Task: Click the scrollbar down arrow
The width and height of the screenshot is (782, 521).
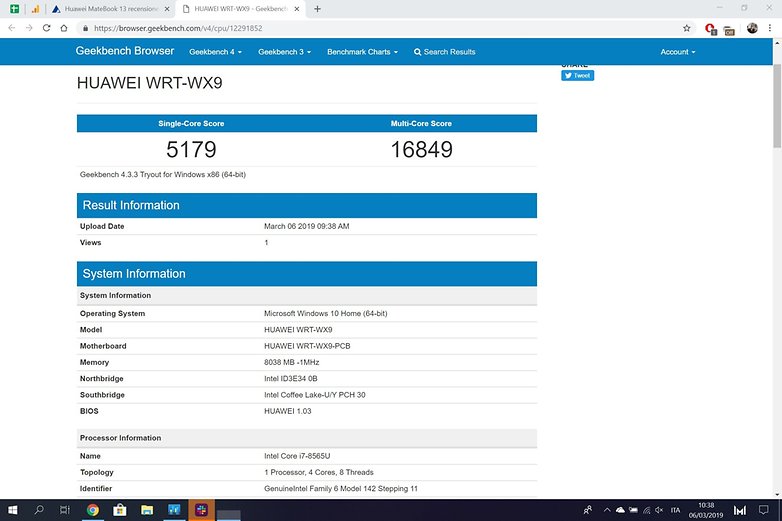Action: pyautogui.click(x=777, y=495)
